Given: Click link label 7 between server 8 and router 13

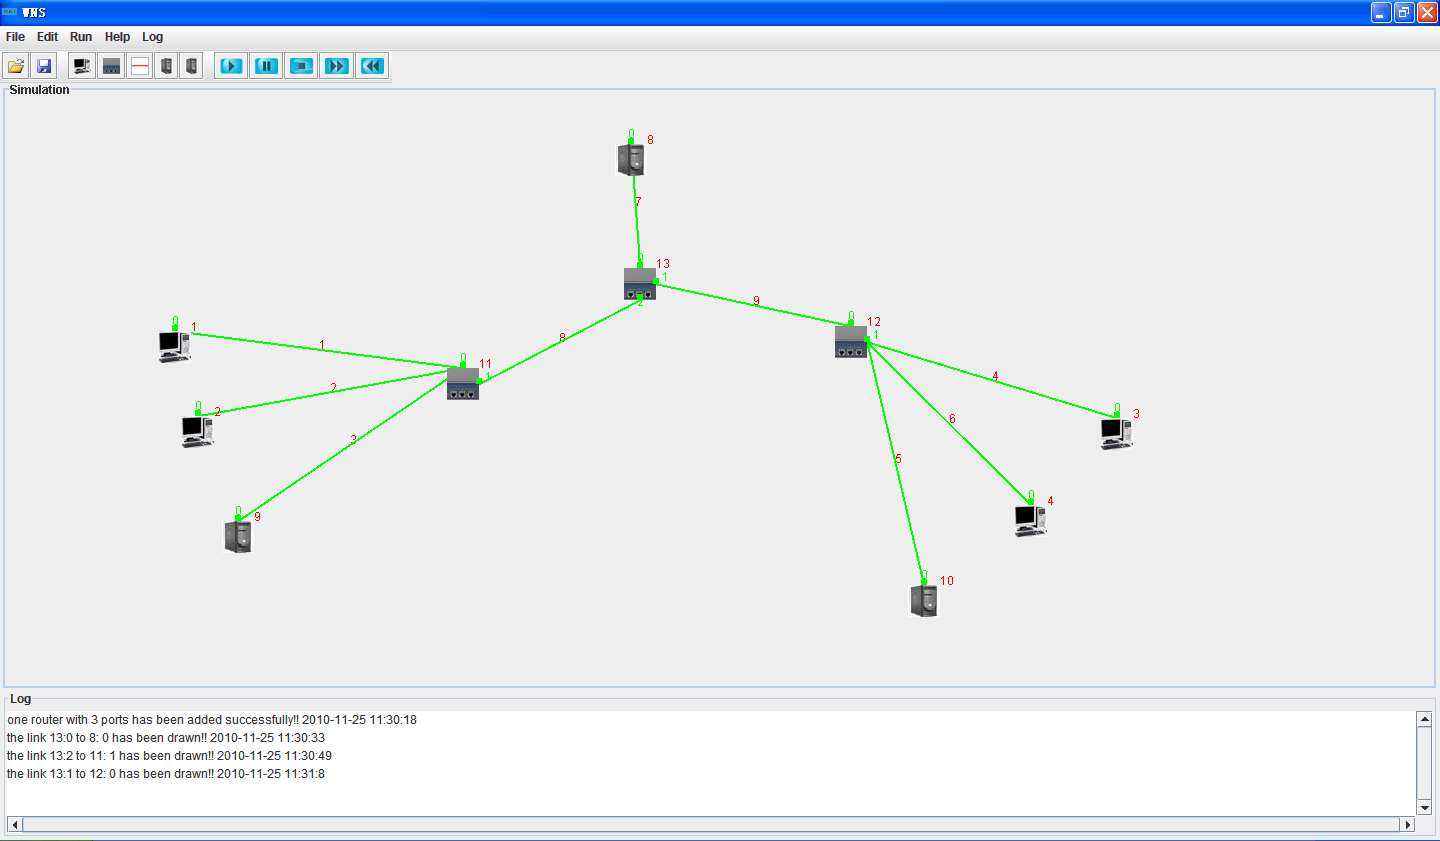Looking at the screenshot, I should (638, 202).
